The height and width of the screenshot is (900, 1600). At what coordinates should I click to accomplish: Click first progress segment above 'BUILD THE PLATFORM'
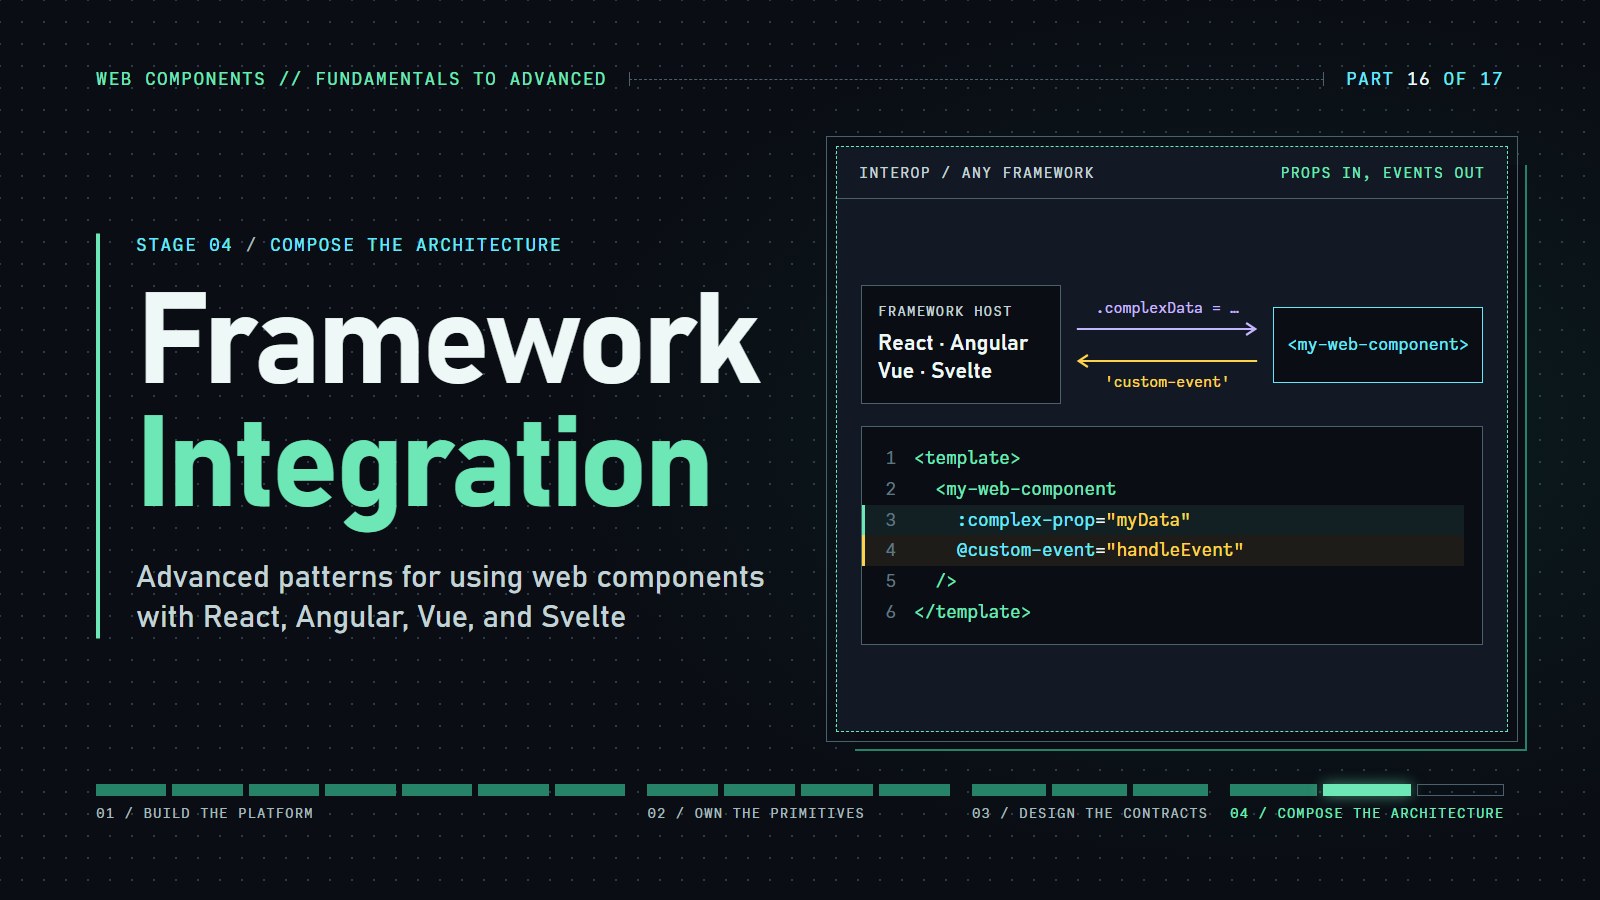coord(131,790)
